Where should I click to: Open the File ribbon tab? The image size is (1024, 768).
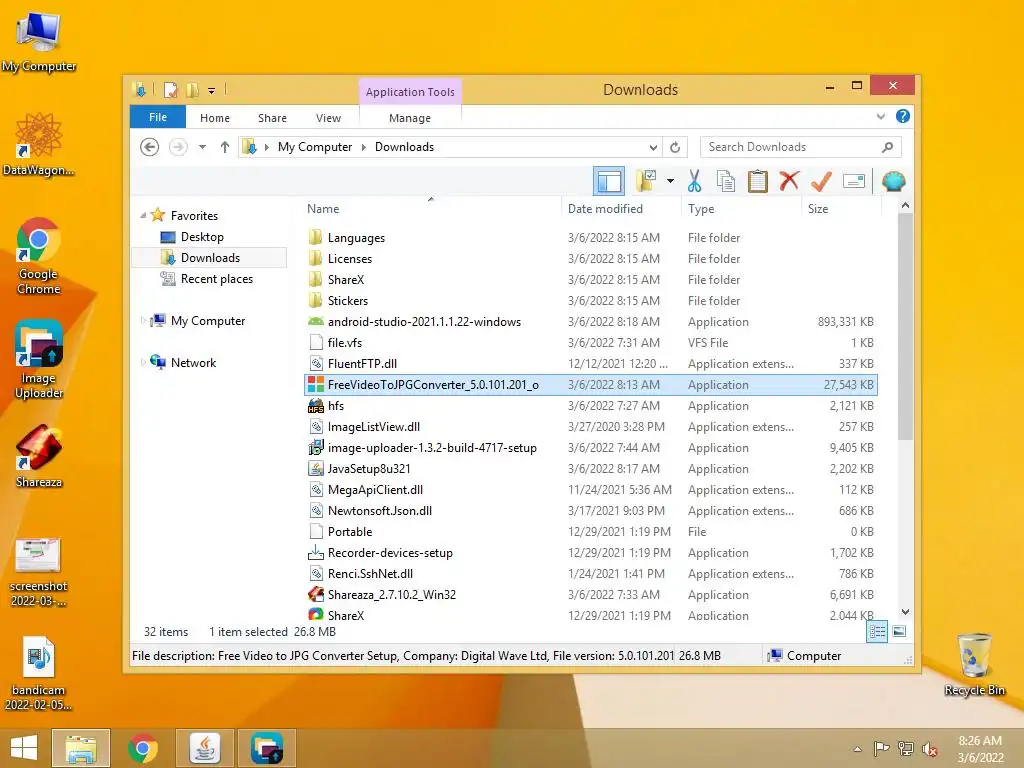[158, 117]
